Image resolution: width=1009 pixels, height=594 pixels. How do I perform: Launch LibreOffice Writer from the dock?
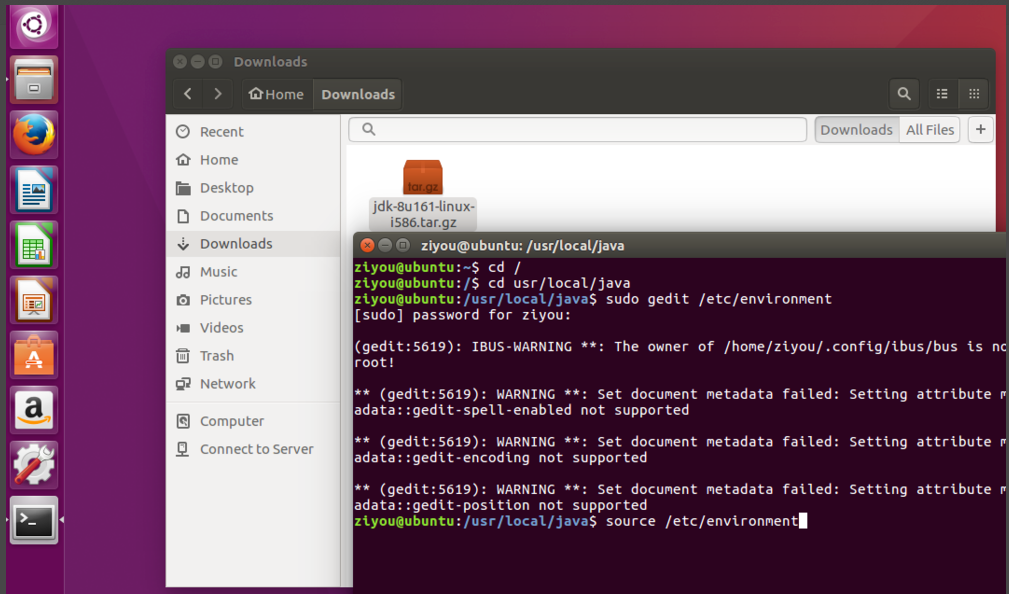[x=33, y=190]
